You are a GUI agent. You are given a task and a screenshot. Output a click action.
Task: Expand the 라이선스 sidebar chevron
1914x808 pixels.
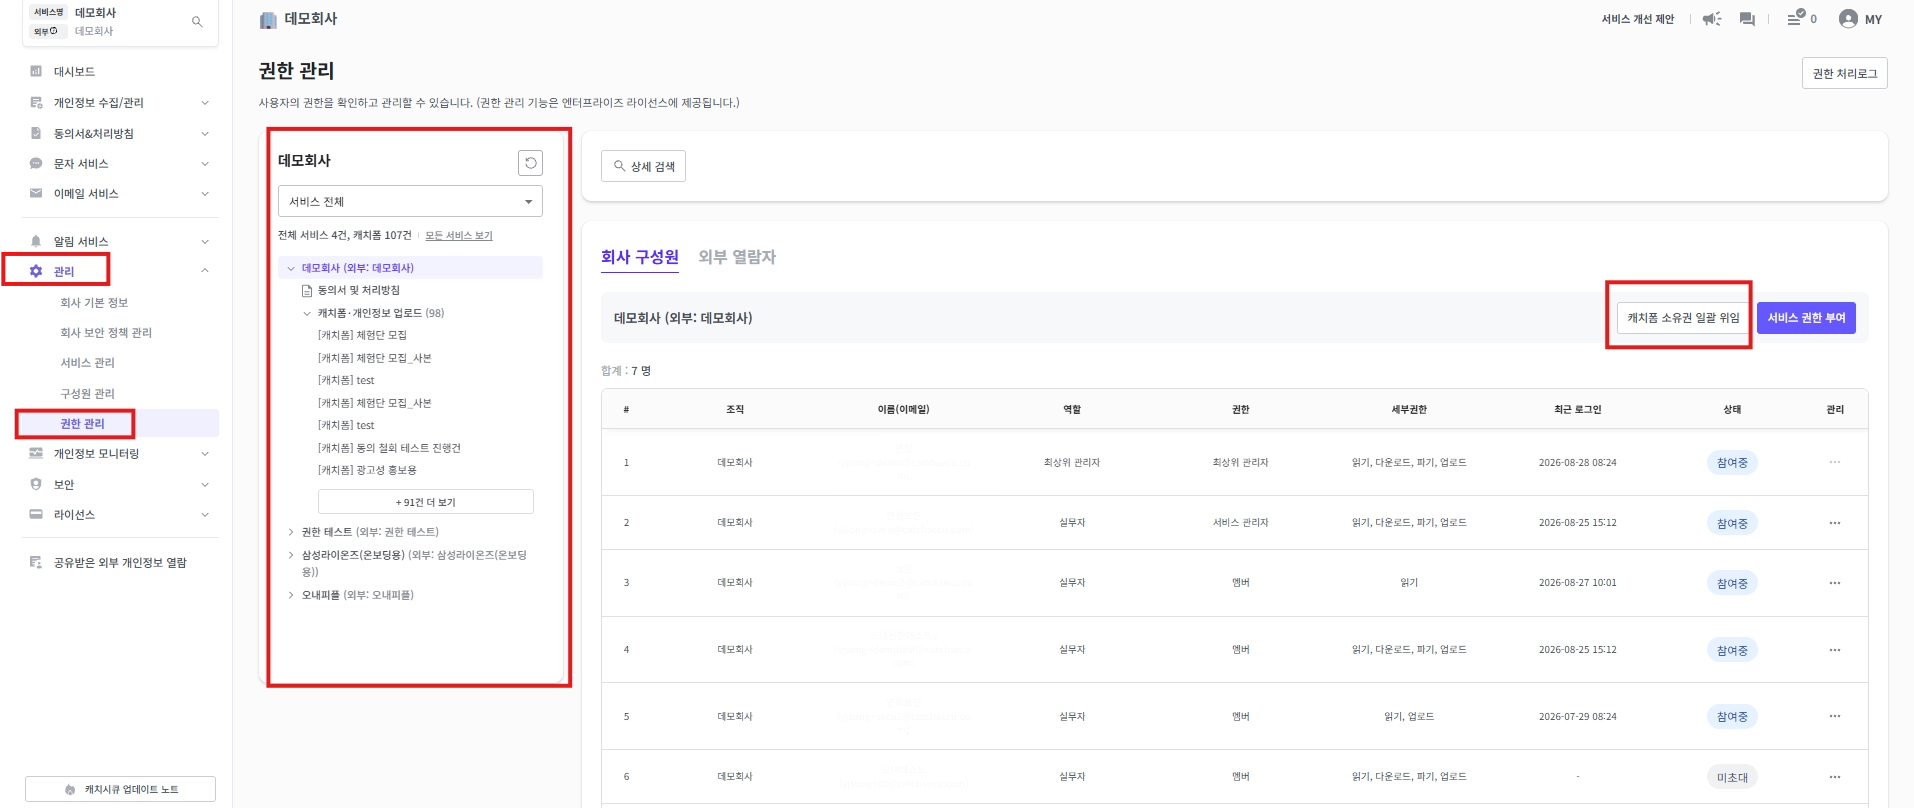click(x=205, y=515)
